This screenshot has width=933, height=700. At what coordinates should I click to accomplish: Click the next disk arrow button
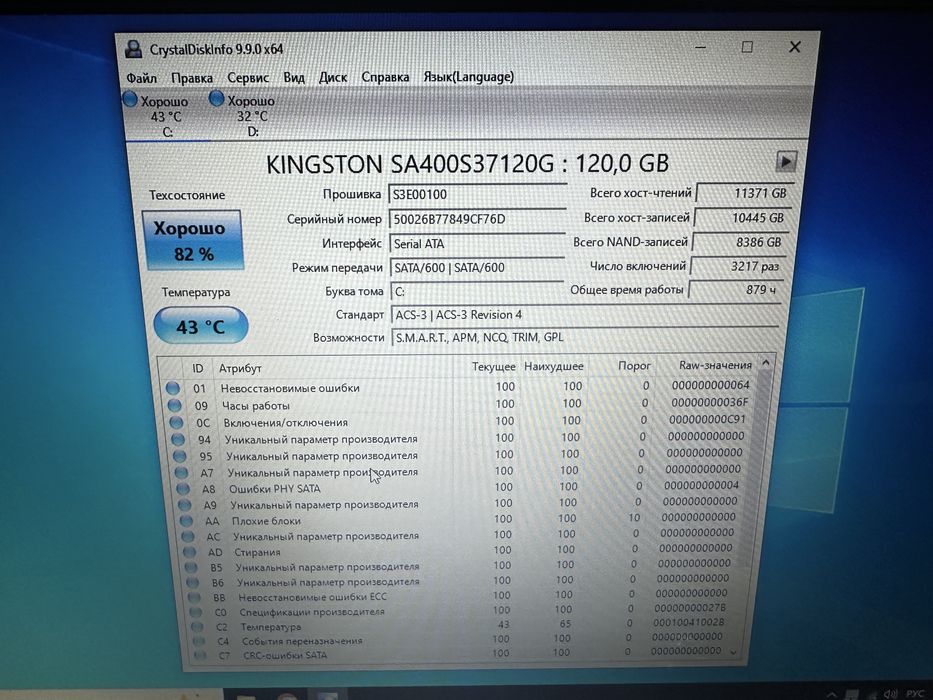[786, 161]
